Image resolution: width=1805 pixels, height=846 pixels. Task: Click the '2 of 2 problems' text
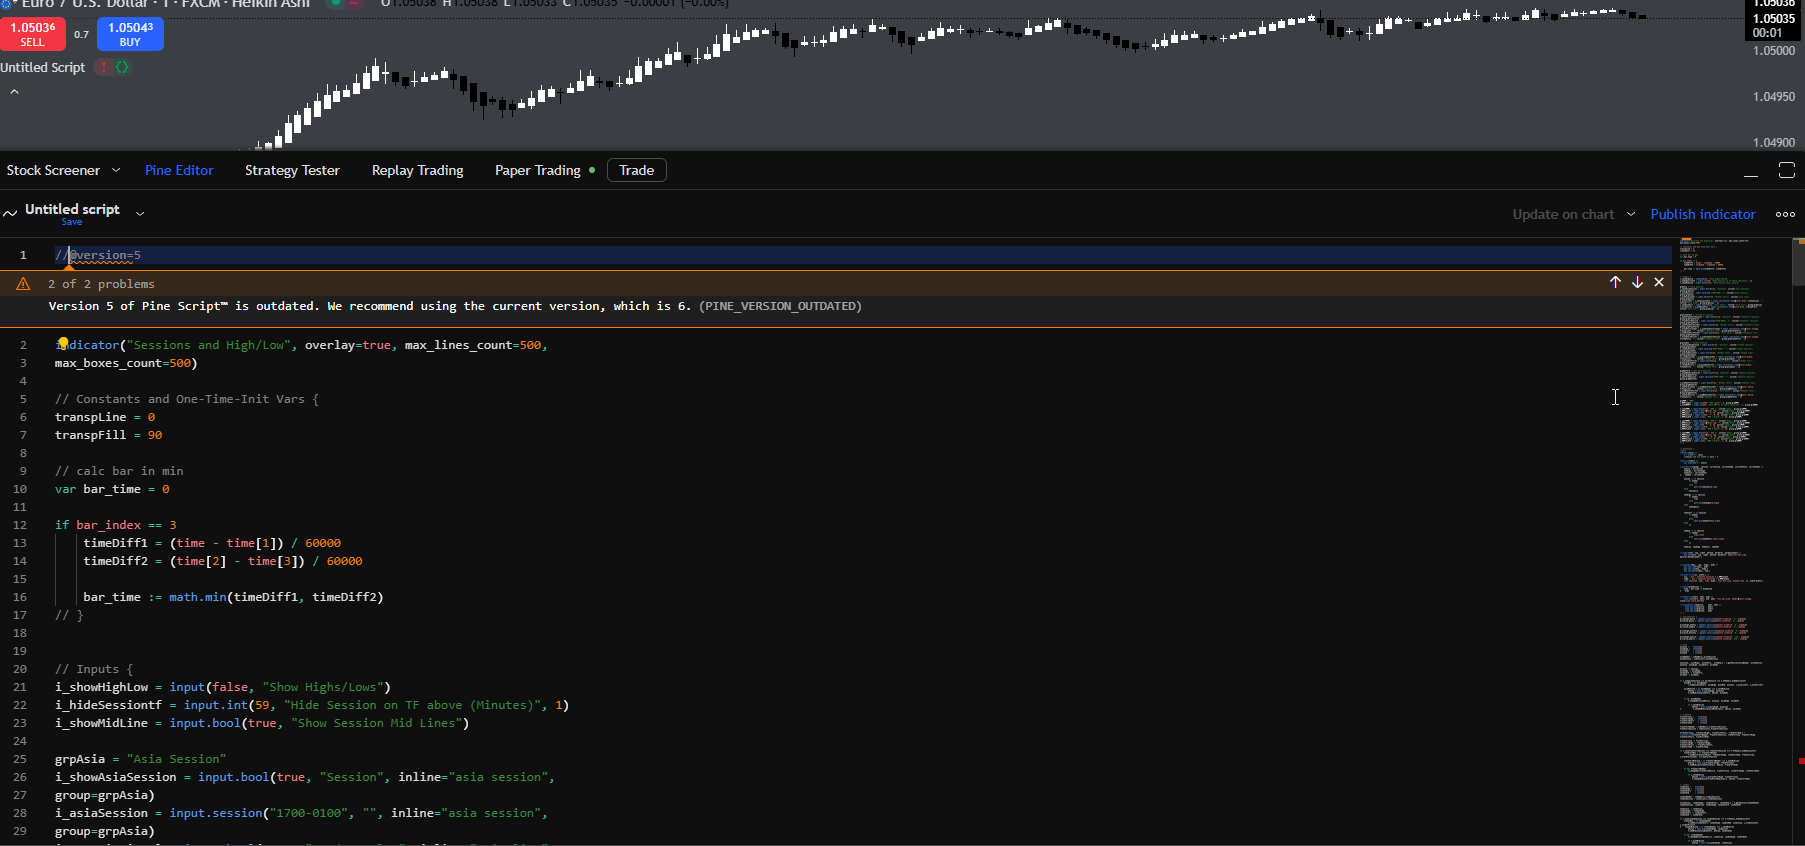point(101,284)
